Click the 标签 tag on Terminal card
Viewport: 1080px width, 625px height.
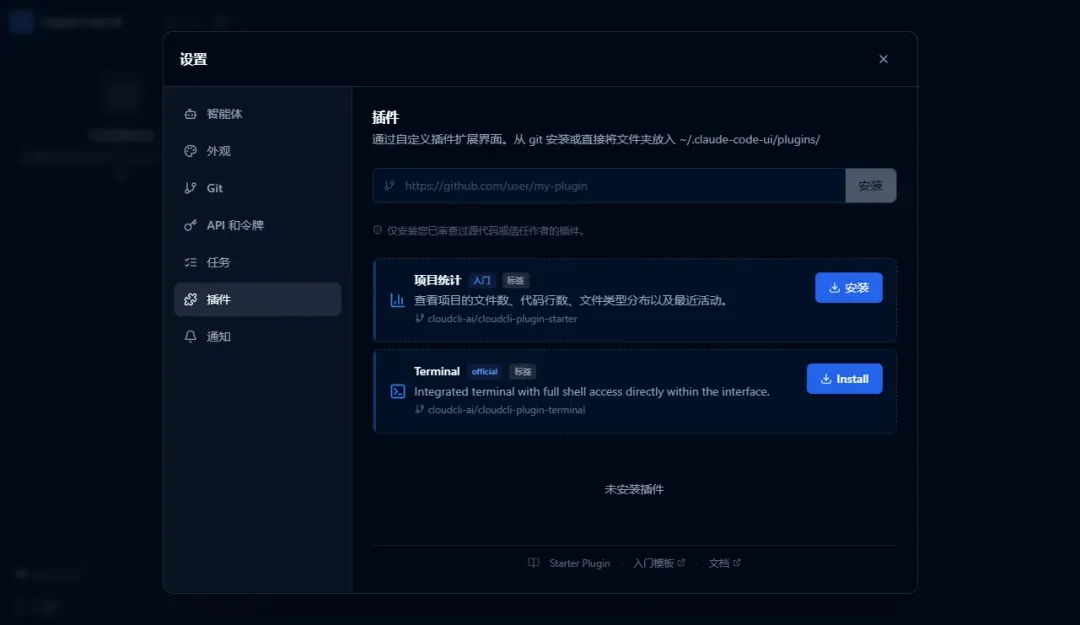[x=523, y=371]
